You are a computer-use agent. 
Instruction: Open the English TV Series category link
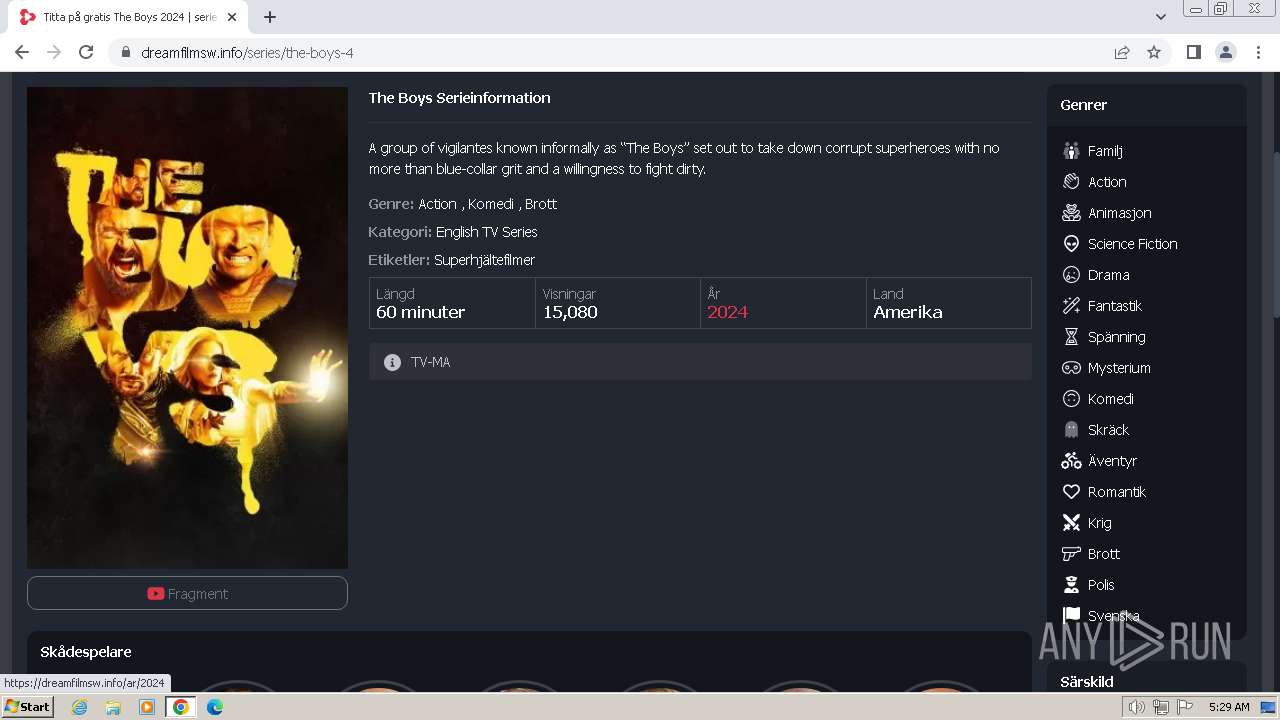(487, 232)
